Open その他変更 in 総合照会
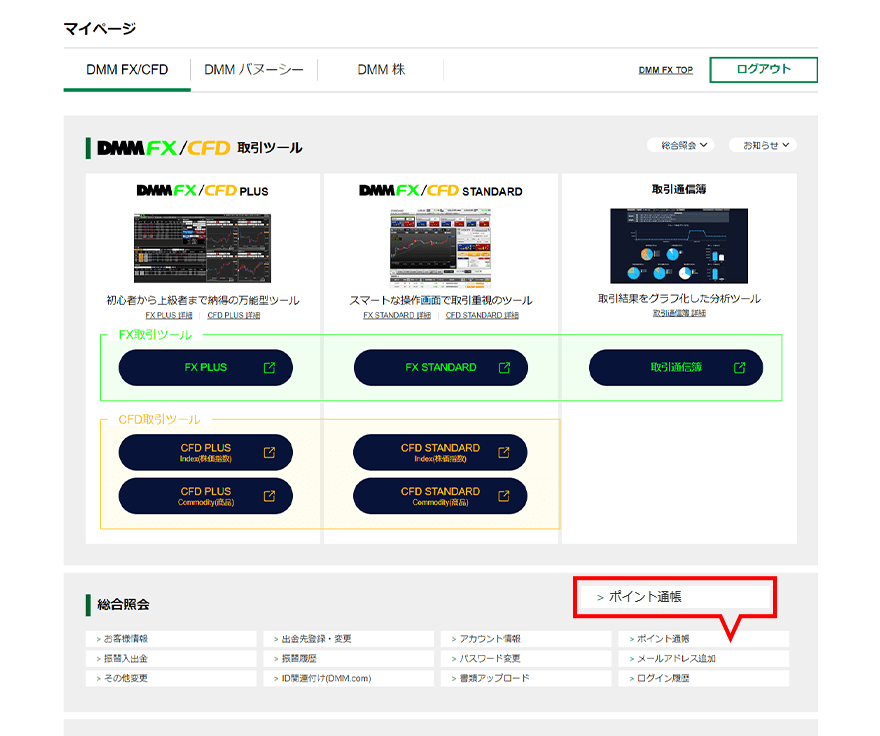Image resolution: width=880 pixels, height=736 pixels. tap(171, 678)
